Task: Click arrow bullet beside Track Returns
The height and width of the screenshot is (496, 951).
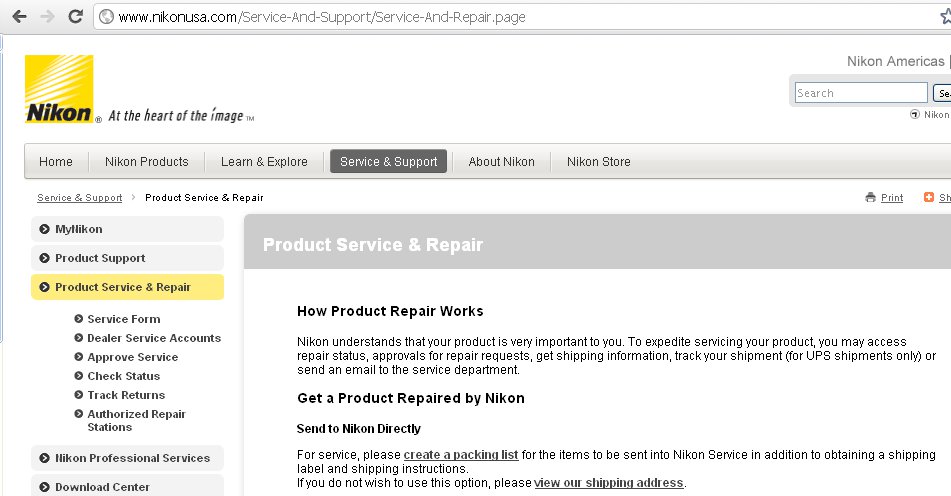Action: [78, 395]
